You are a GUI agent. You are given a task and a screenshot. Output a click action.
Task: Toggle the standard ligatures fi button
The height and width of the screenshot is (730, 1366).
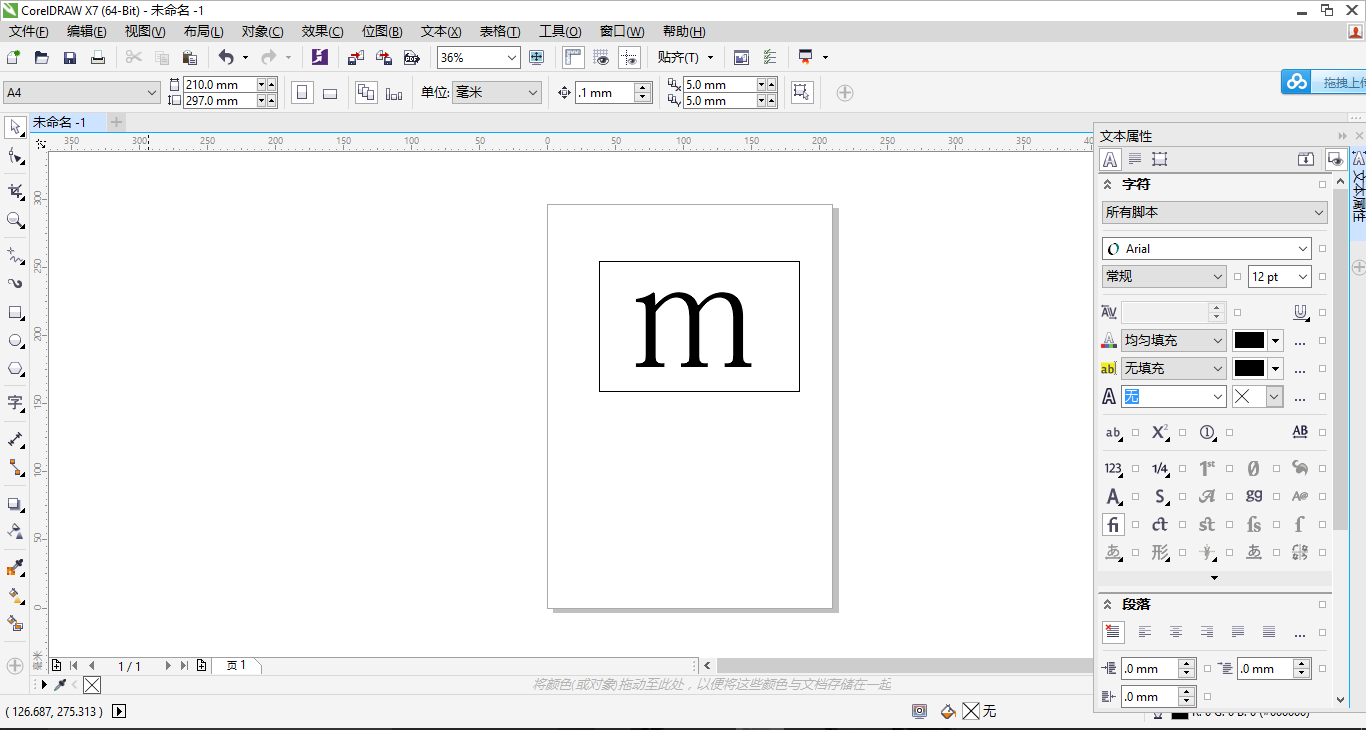(1113, 524)
